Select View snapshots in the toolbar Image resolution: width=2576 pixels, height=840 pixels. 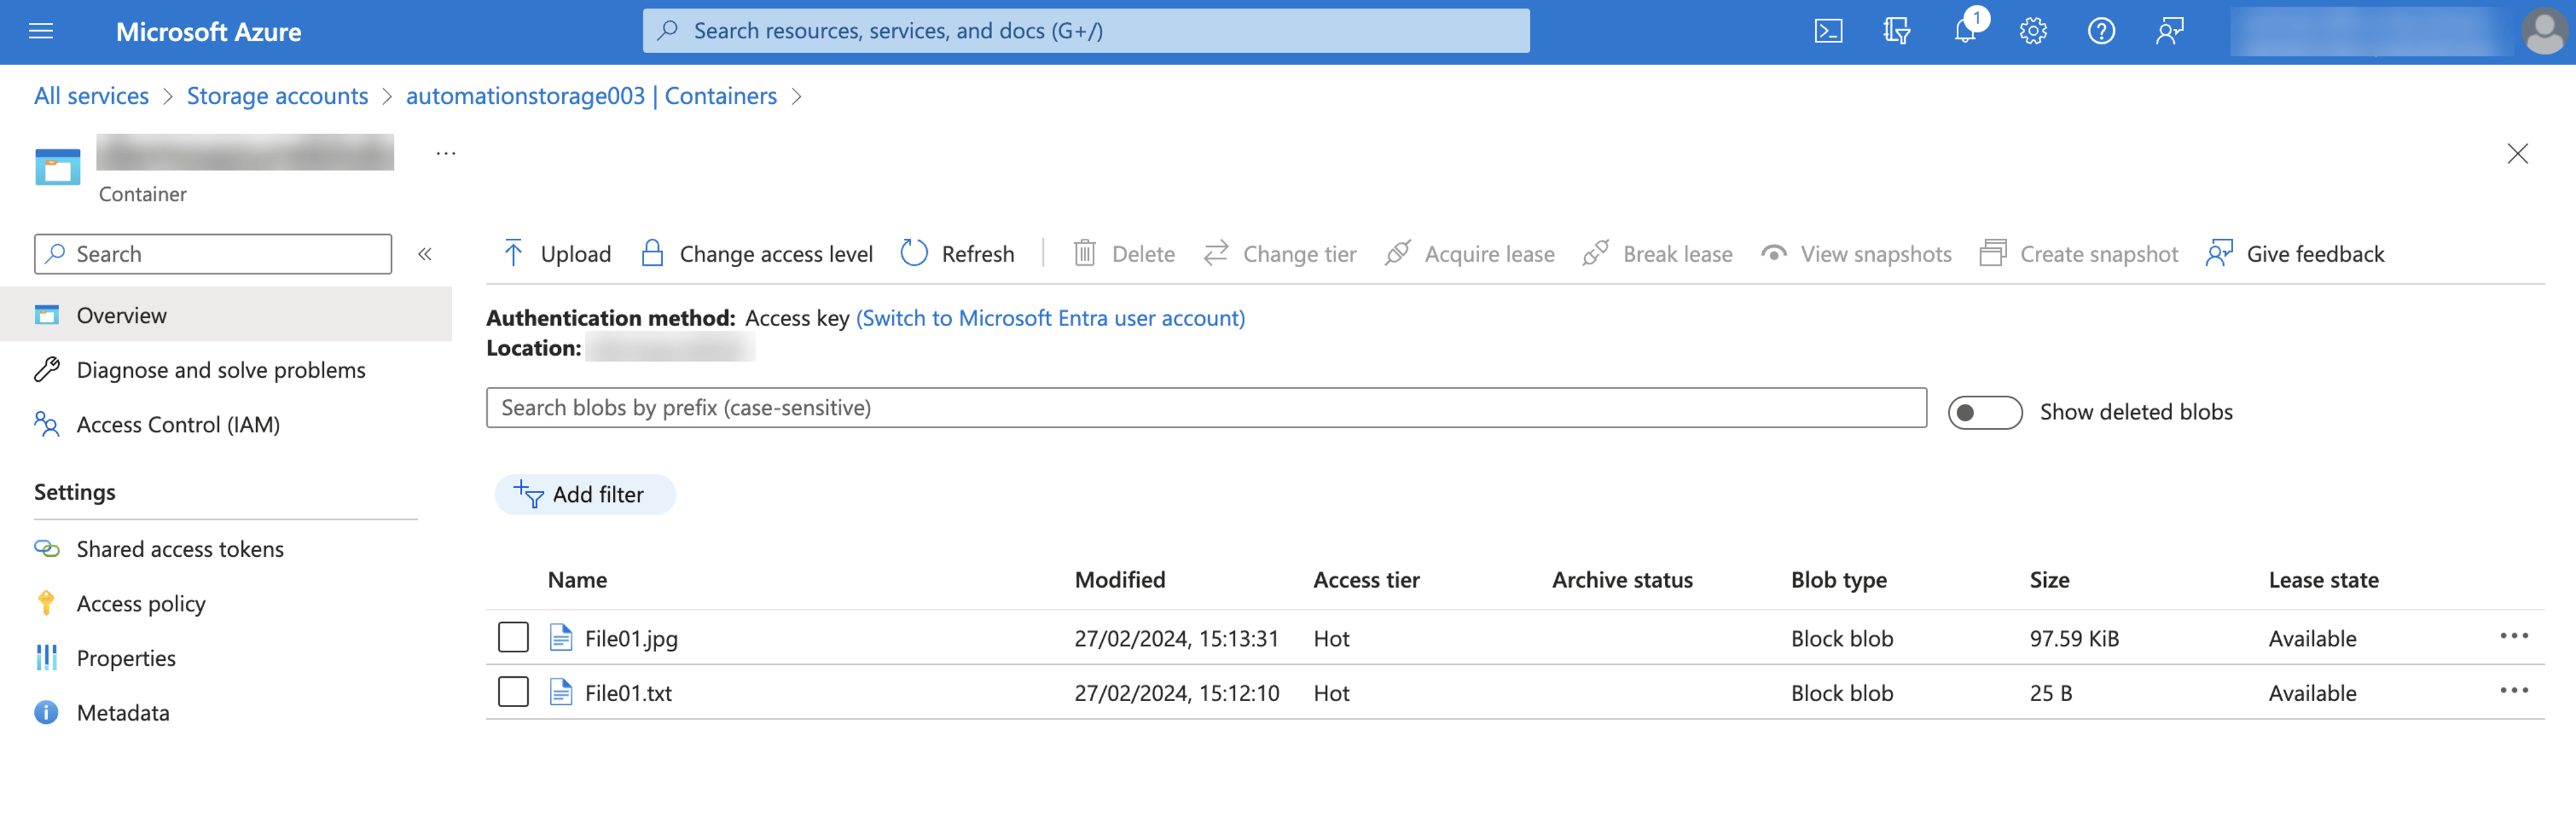(x=1856, y=254)
